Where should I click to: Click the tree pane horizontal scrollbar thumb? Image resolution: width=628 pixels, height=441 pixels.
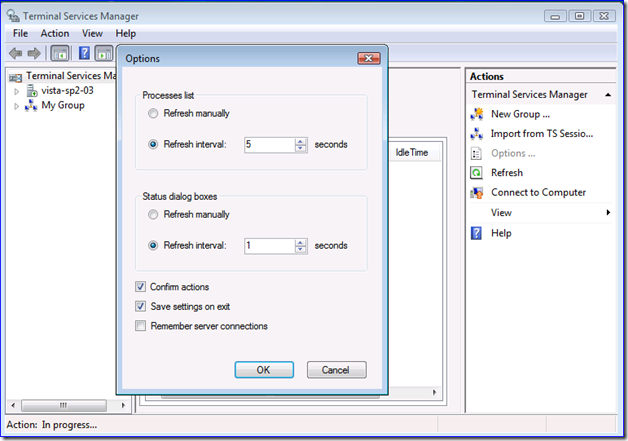64,405
